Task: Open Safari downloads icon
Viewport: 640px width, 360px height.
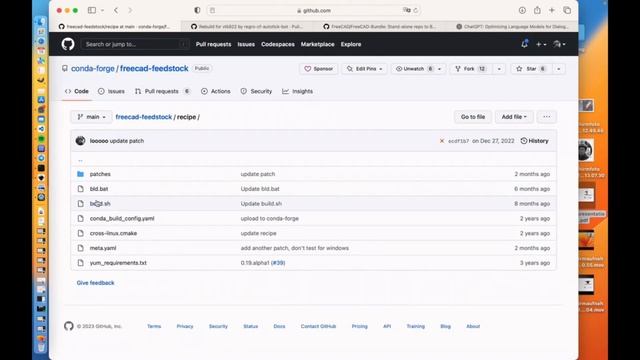Action: (522, 10)
